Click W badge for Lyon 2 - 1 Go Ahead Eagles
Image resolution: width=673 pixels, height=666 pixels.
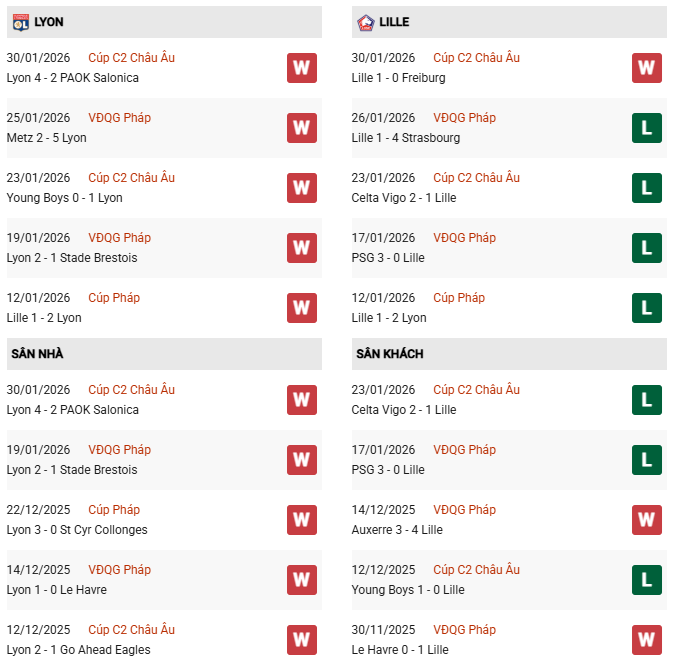tap(302, 640)
